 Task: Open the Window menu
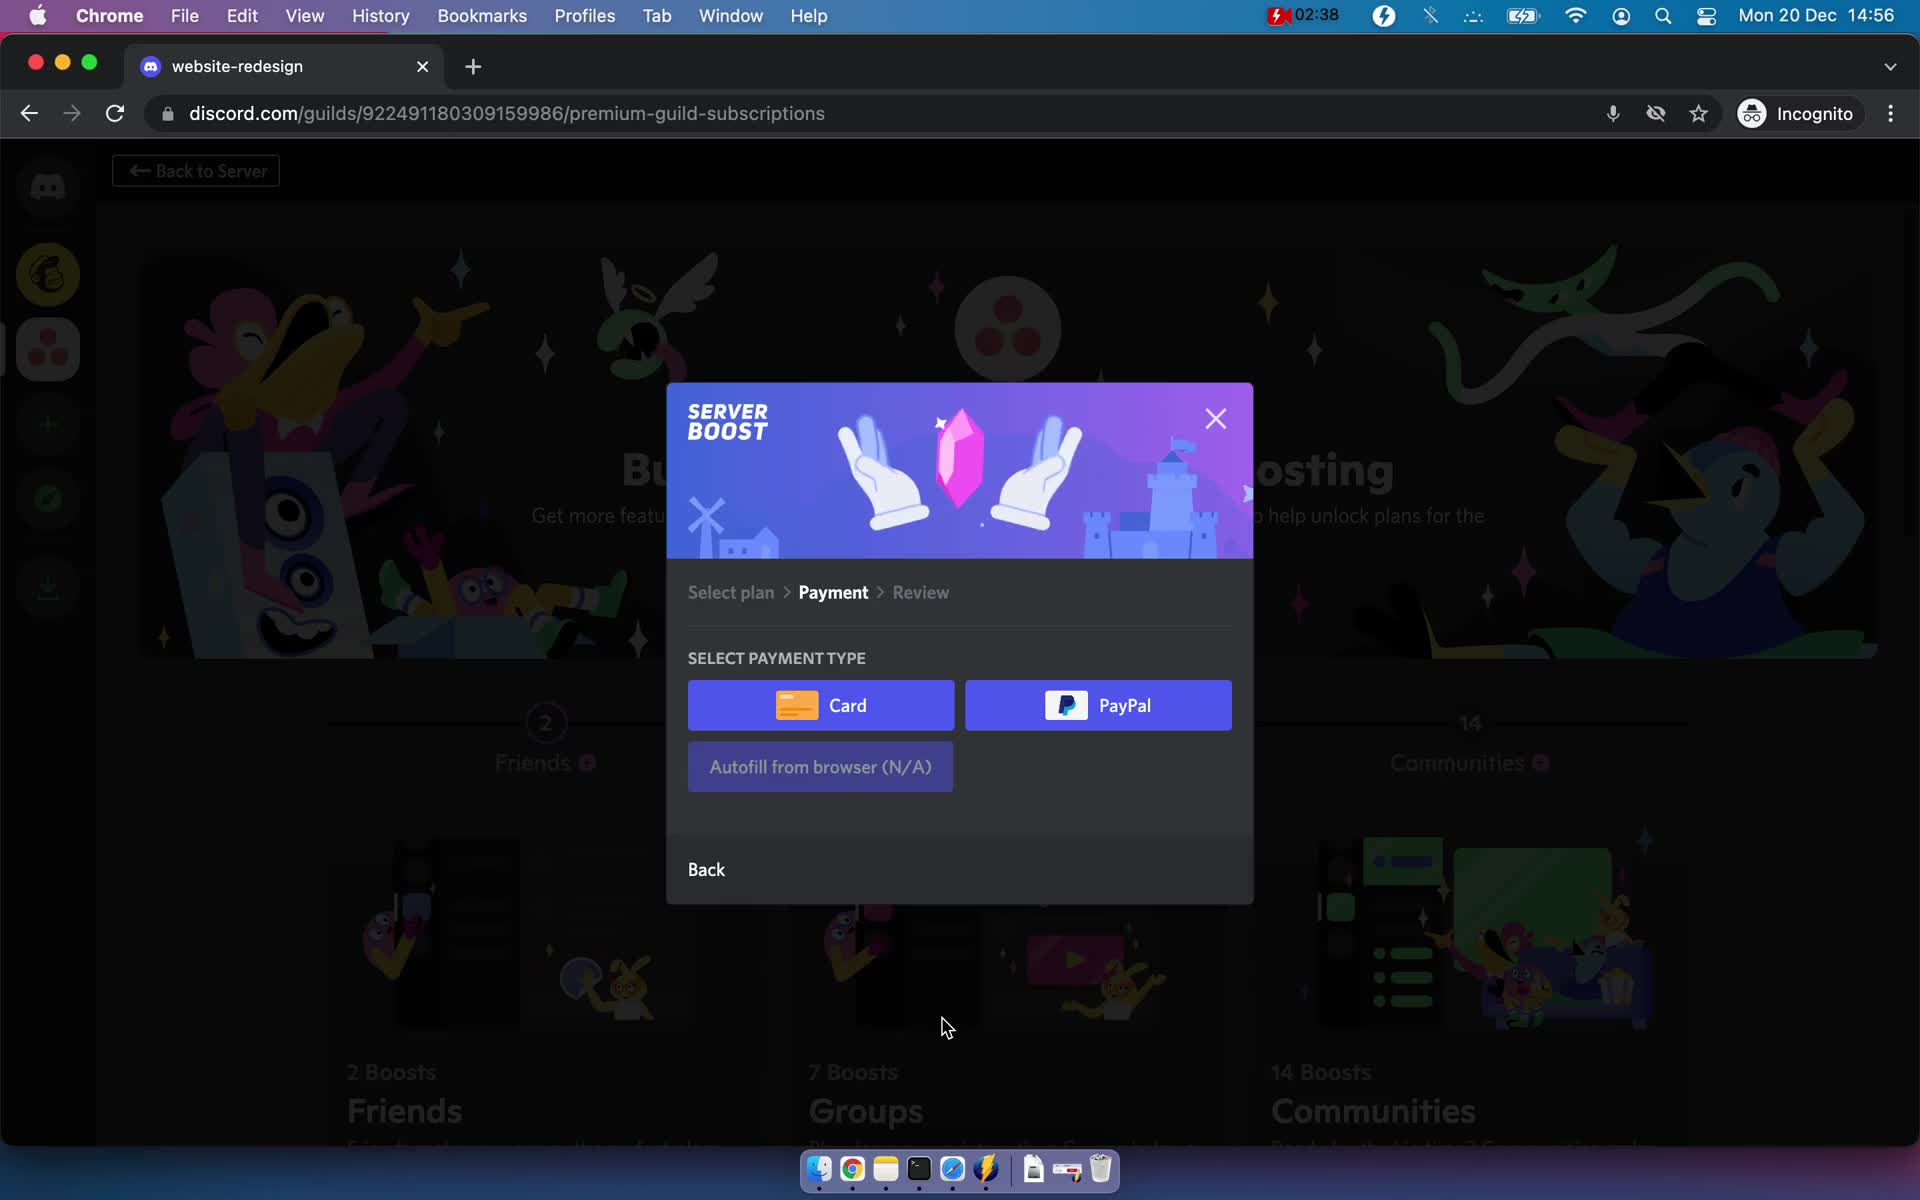pyautogui.click(x=731, y=16)
